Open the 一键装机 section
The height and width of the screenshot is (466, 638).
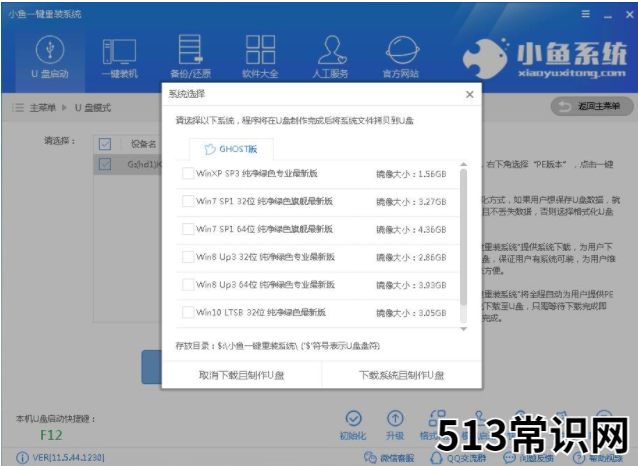click(120, 57)
